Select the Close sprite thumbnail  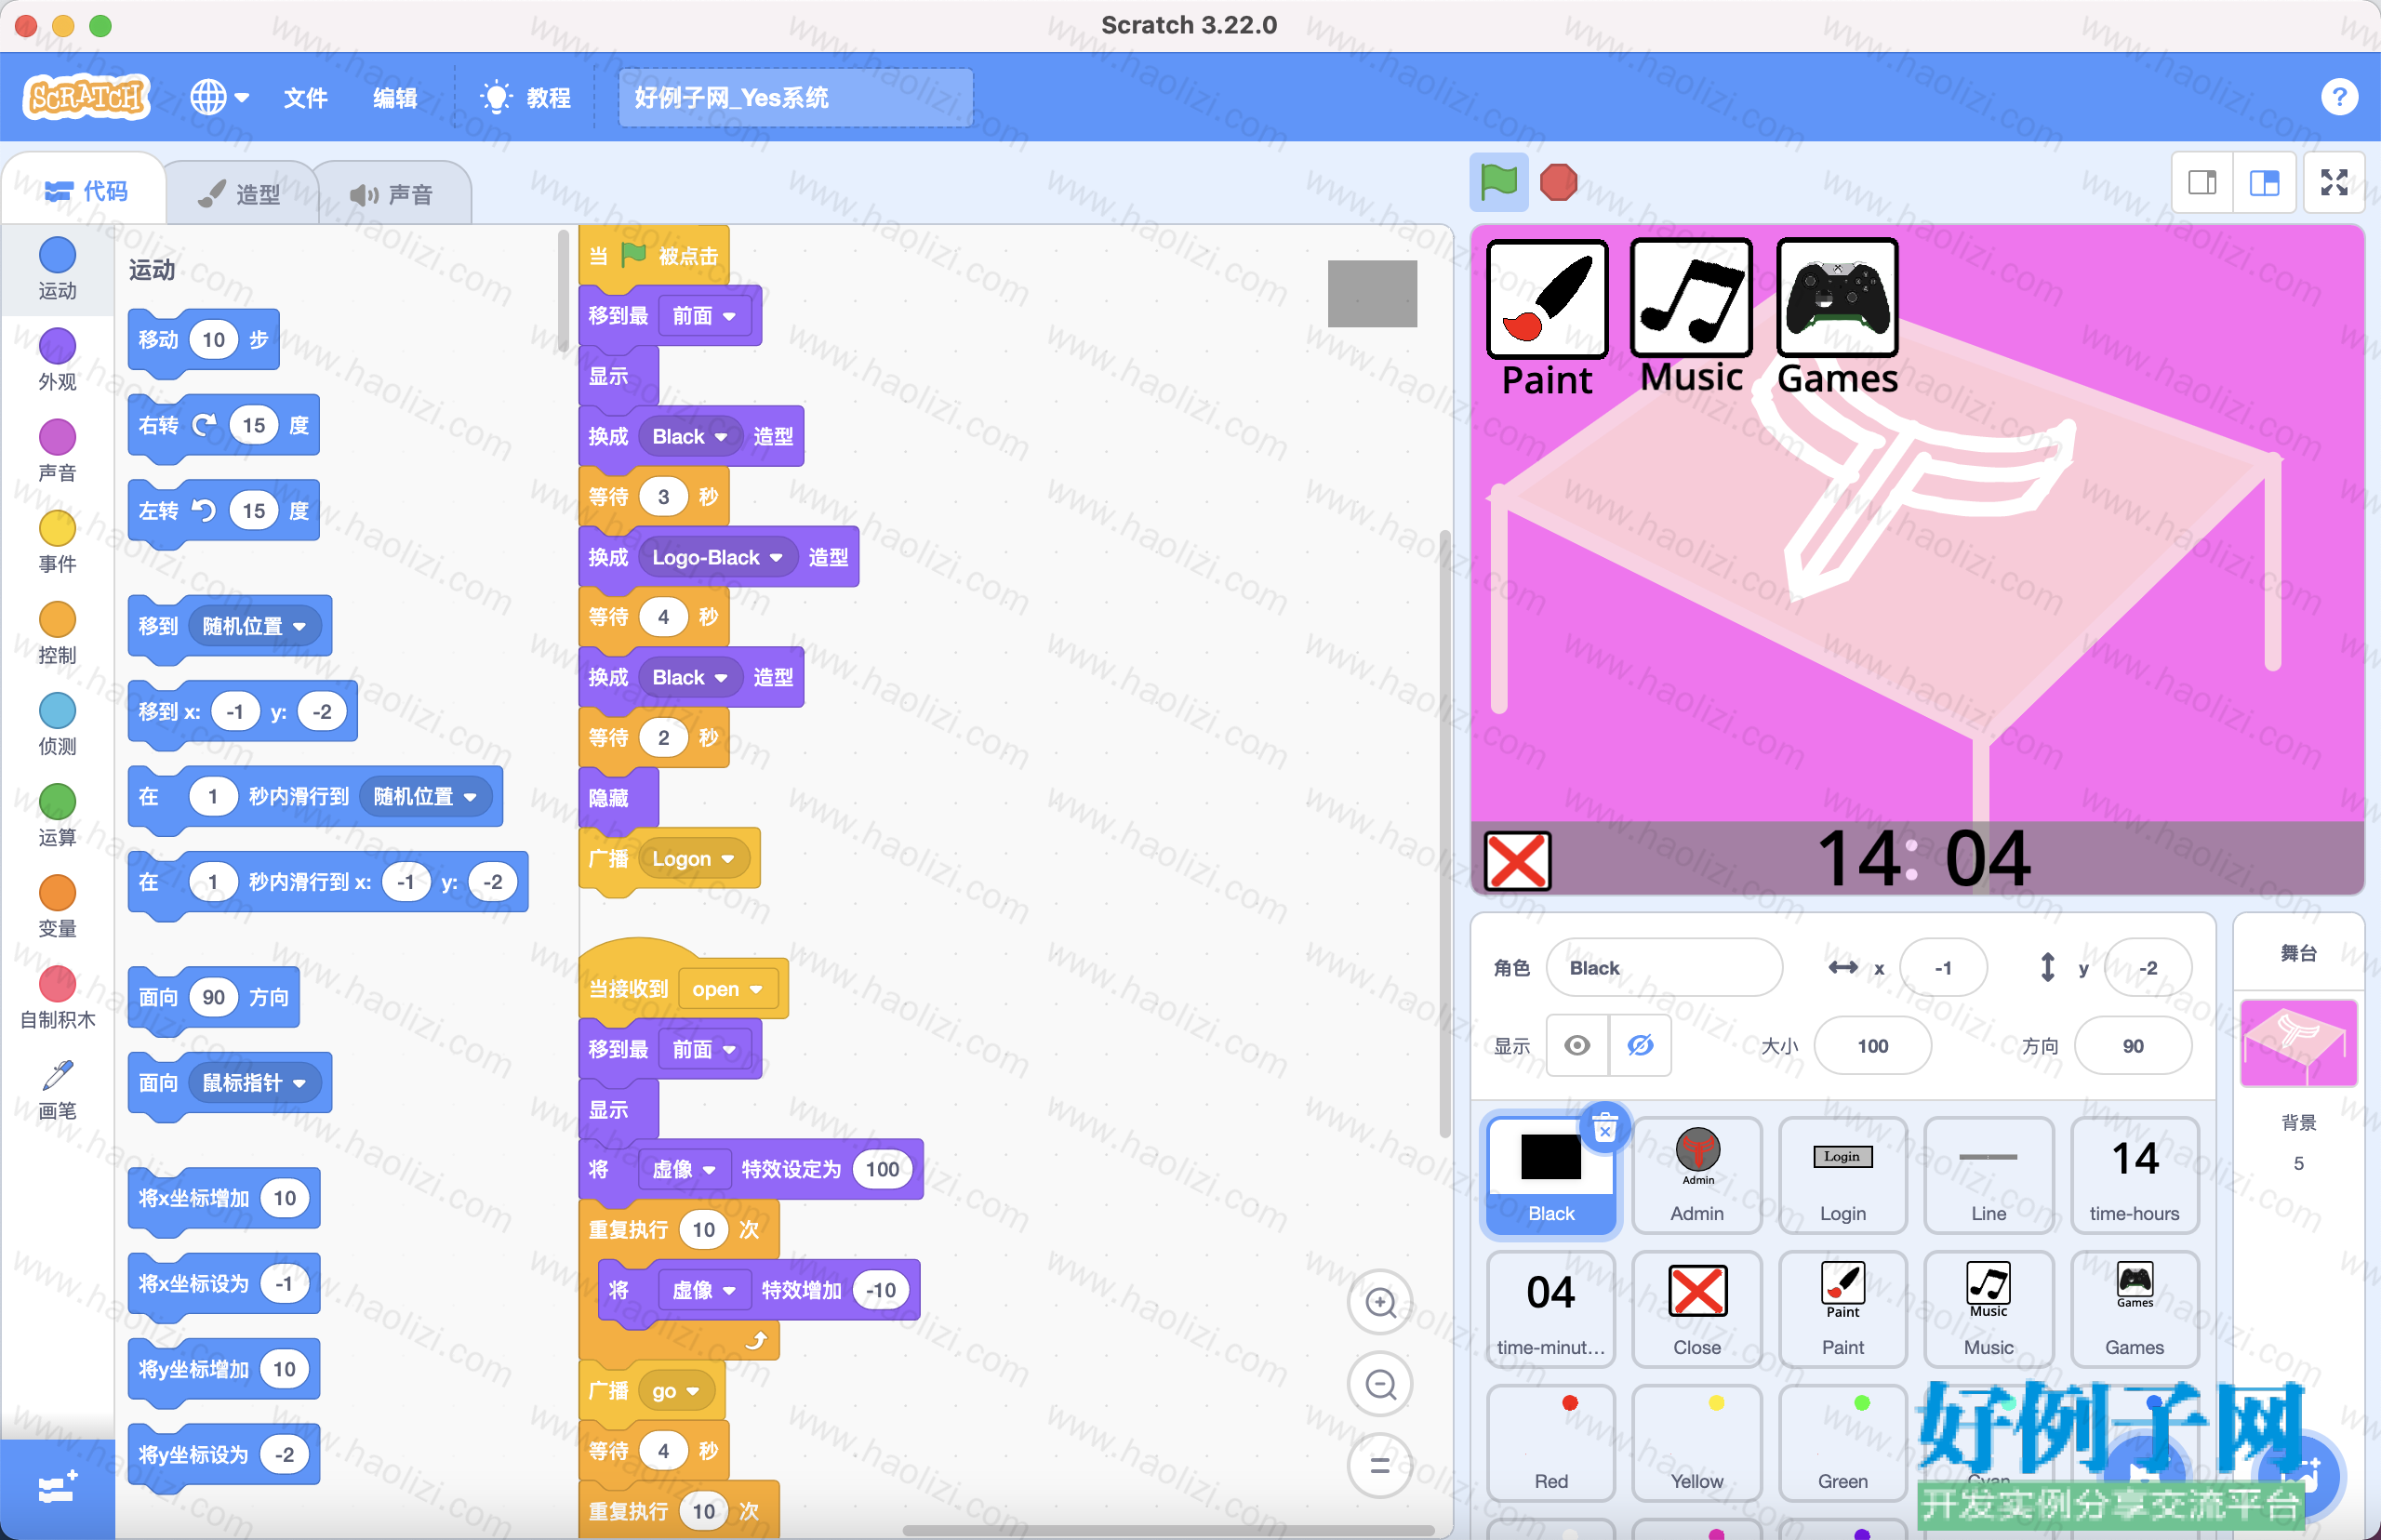(x=1697, y=1309)
